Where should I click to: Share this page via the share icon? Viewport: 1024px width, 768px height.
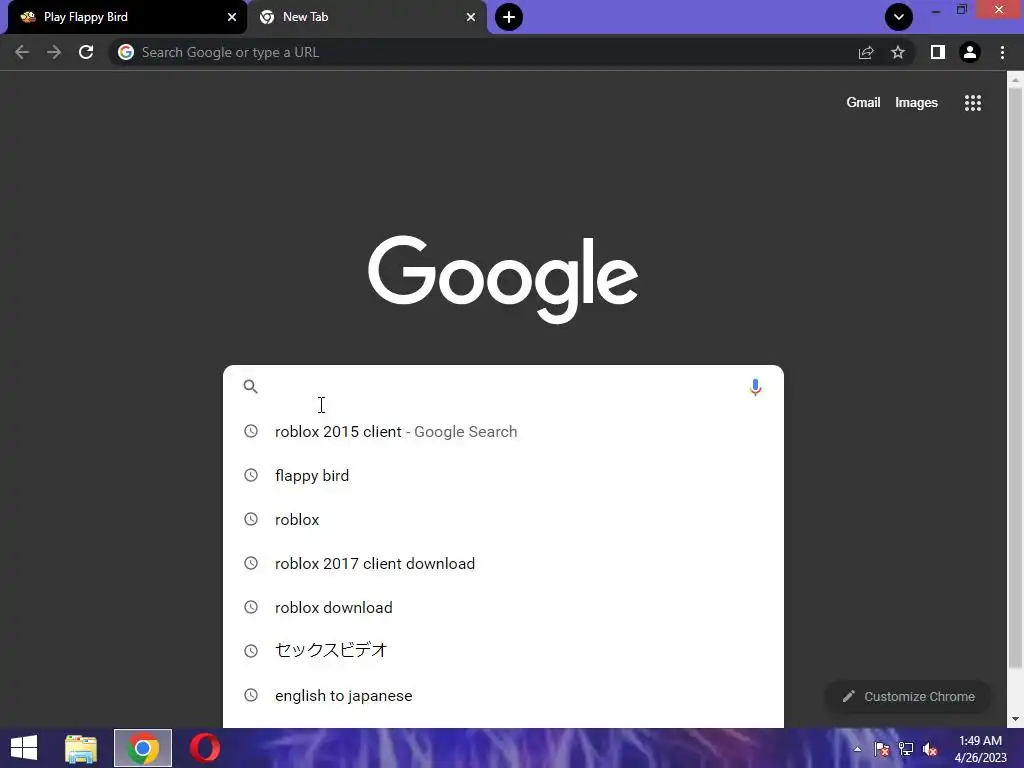[x=866, y=52]
